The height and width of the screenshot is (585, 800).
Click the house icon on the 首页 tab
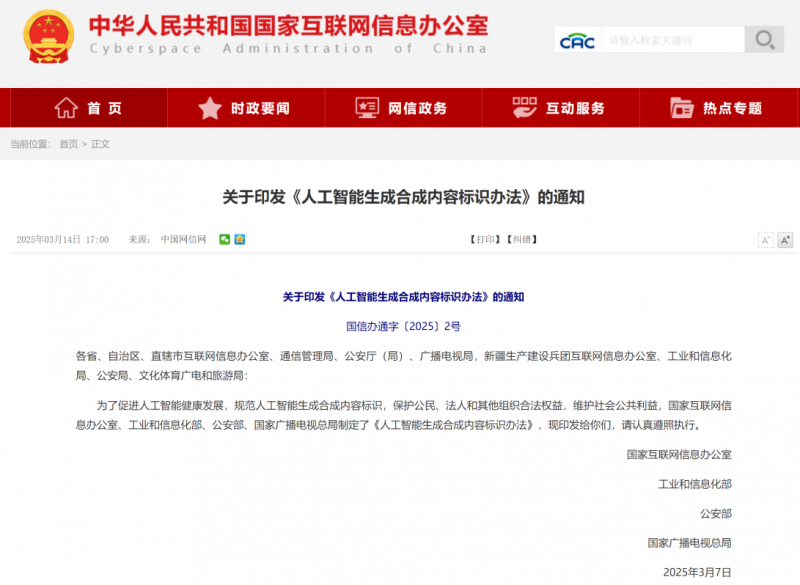[x=68, y=108]
